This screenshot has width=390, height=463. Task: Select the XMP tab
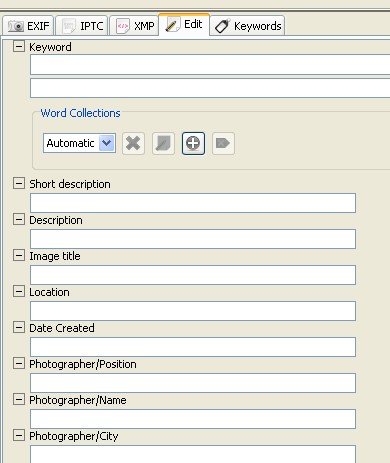(134, 26)
